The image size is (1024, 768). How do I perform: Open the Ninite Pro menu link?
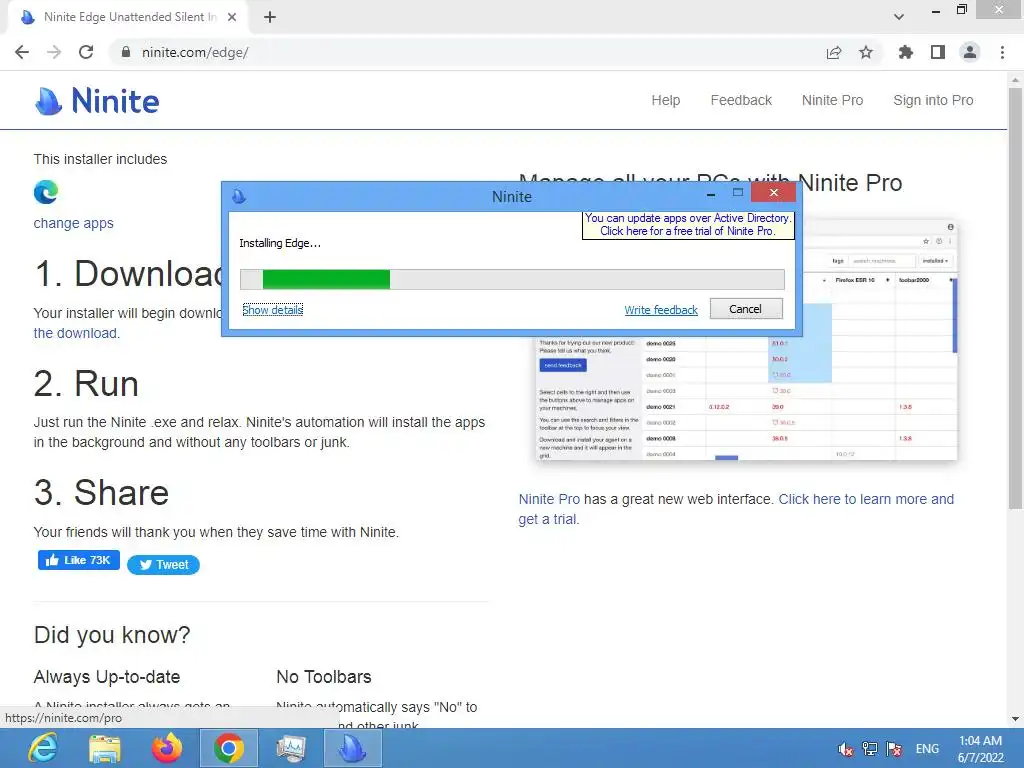(832, 100)
